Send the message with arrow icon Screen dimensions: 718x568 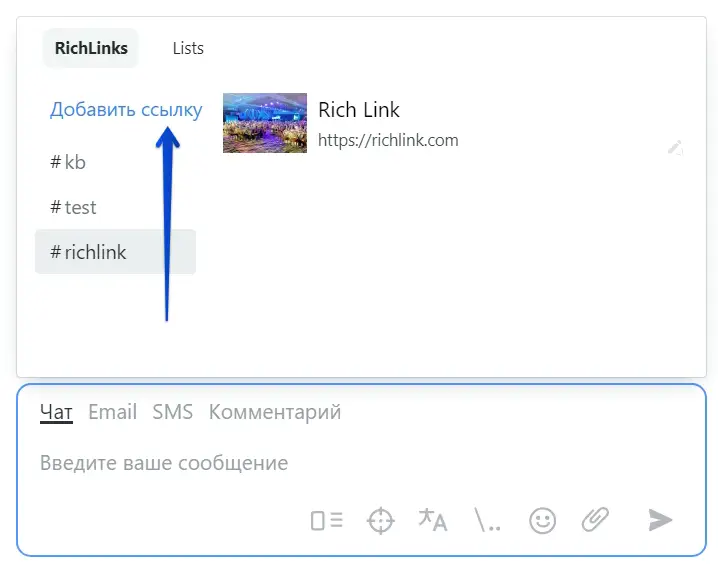[x=660, y=520]
